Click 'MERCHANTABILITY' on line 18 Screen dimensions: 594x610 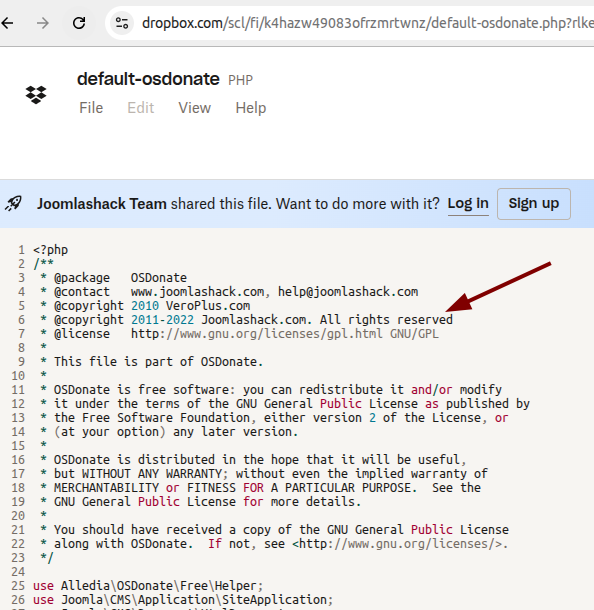107,488
